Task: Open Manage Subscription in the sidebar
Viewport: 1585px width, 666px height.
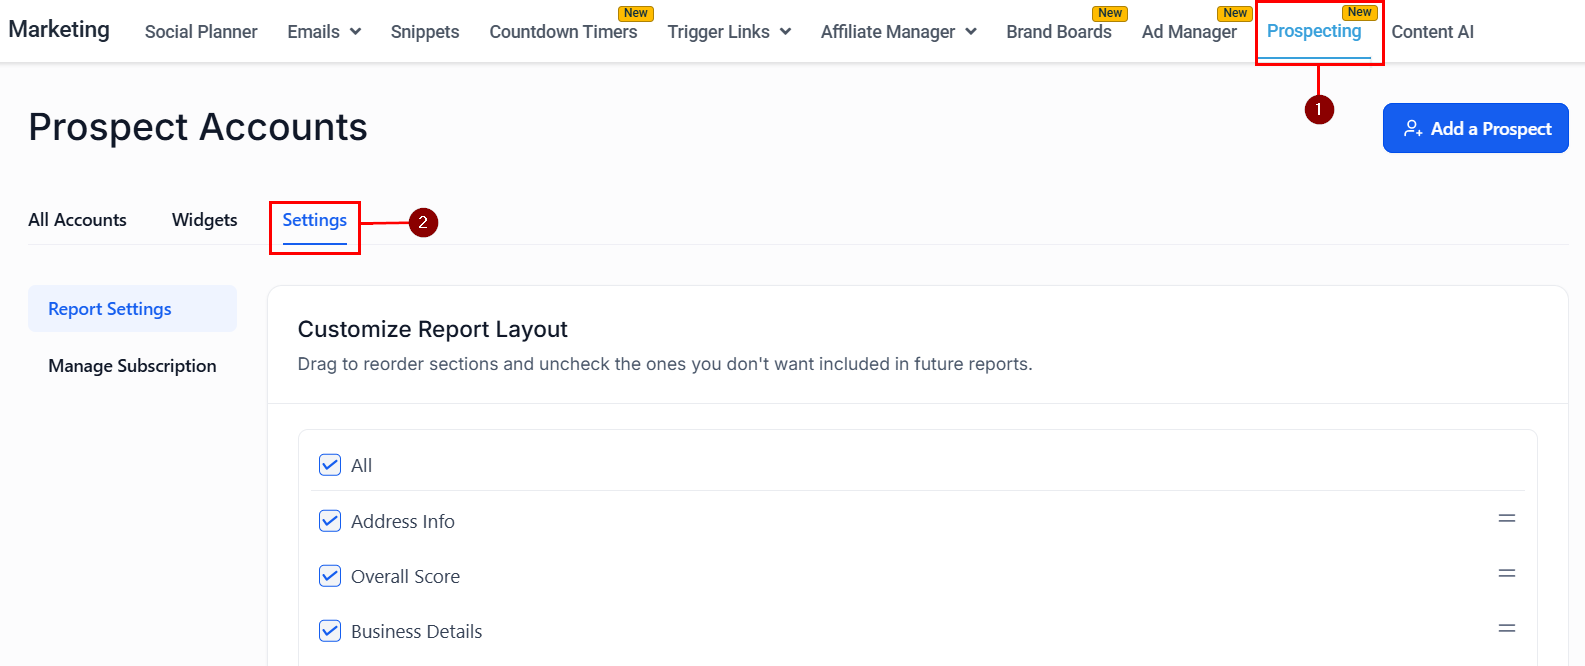Action: 132,366
